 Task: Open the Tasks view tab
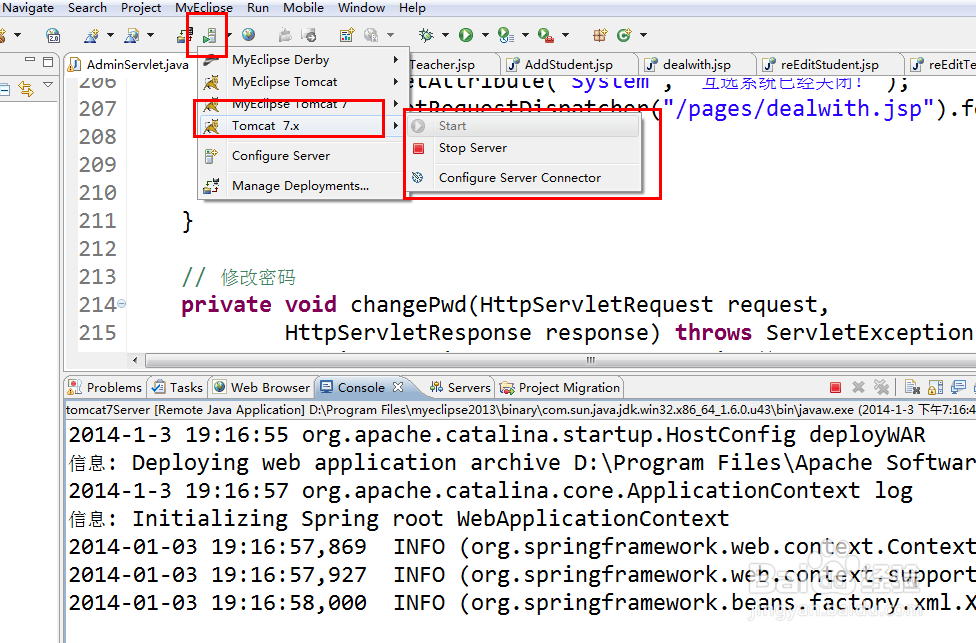coord(178,388)
